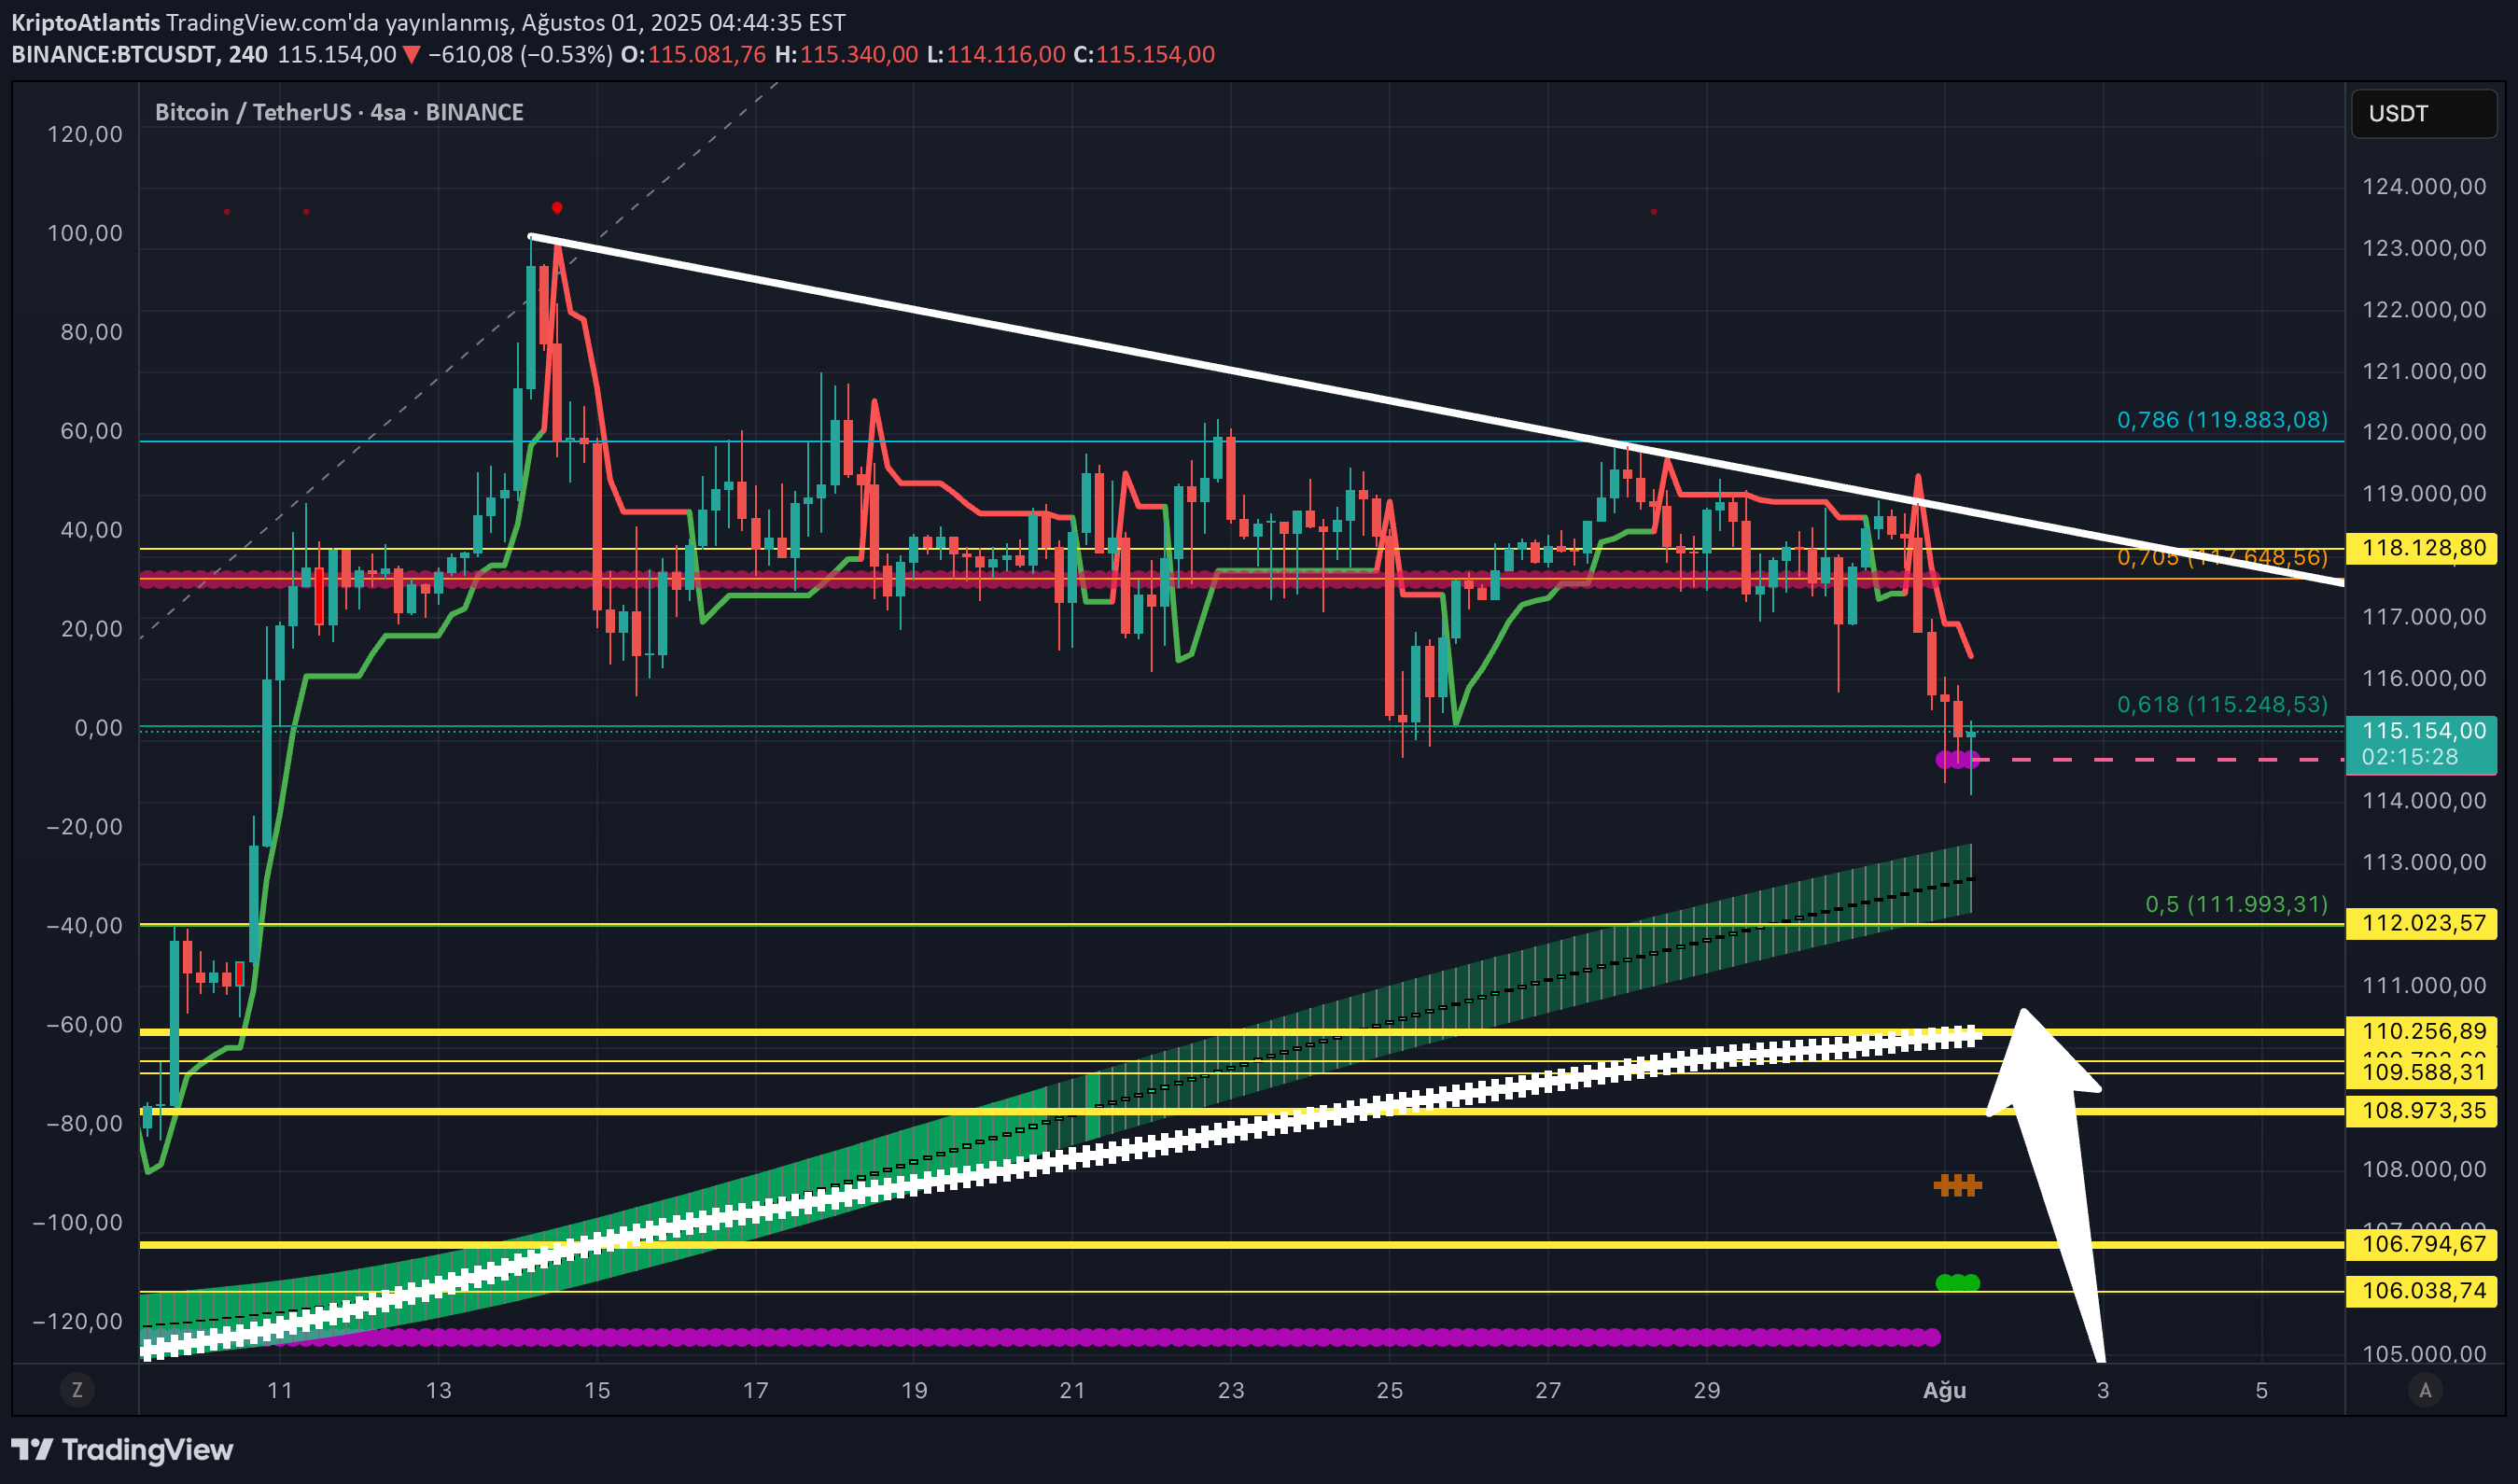Click 124.000,00 on the right price scale
Viewport: 2518px width, 1484px height.
pyautogui.click(x=2424, y=186)
